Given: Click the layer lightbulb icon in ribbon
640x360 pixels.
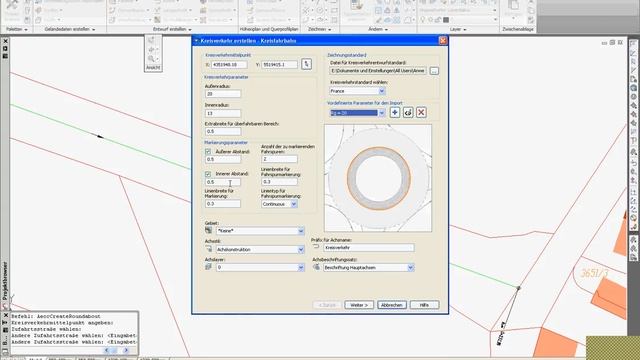Looking at the screenshot, I should (423, 20).
